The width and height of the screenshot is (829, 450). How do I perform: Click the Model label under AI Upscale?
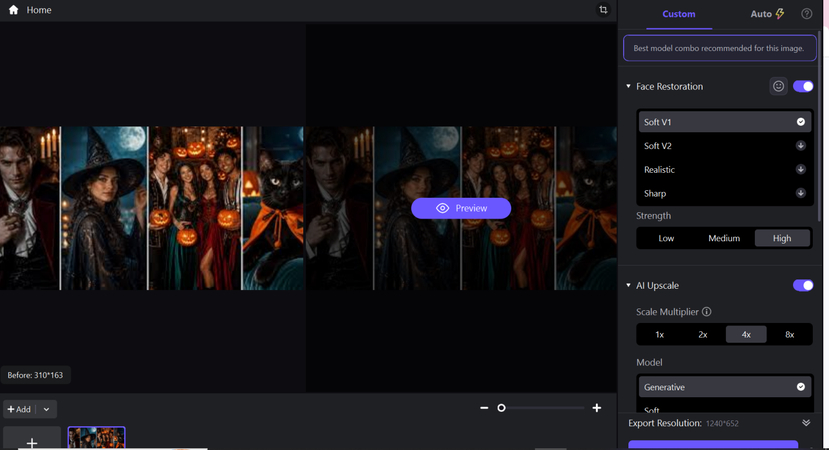point(649,362)
